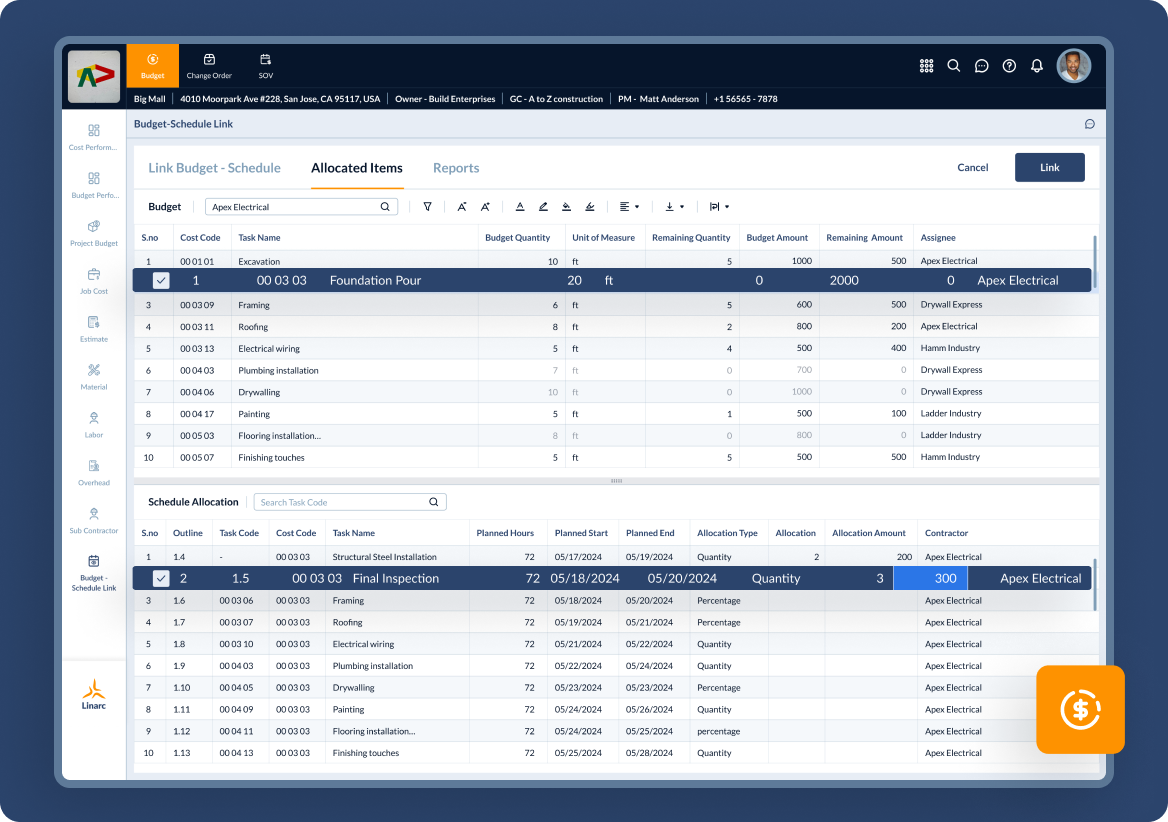This screenshot has width=1168, height=822.
Task: Click the highlighted 300 allocation amount cell
Action: pyautogui.click(x=930, y=579)
